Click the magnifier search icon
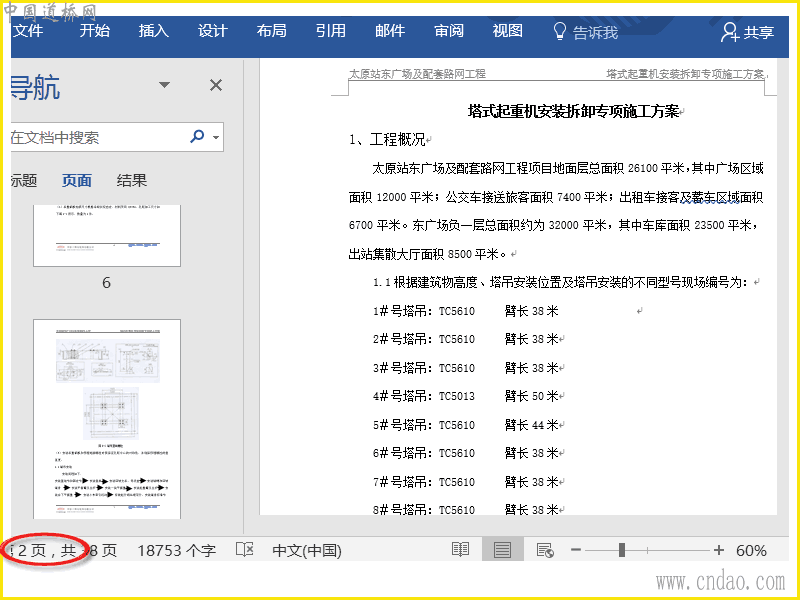This screenshot has height=600, width=800. 197,136
